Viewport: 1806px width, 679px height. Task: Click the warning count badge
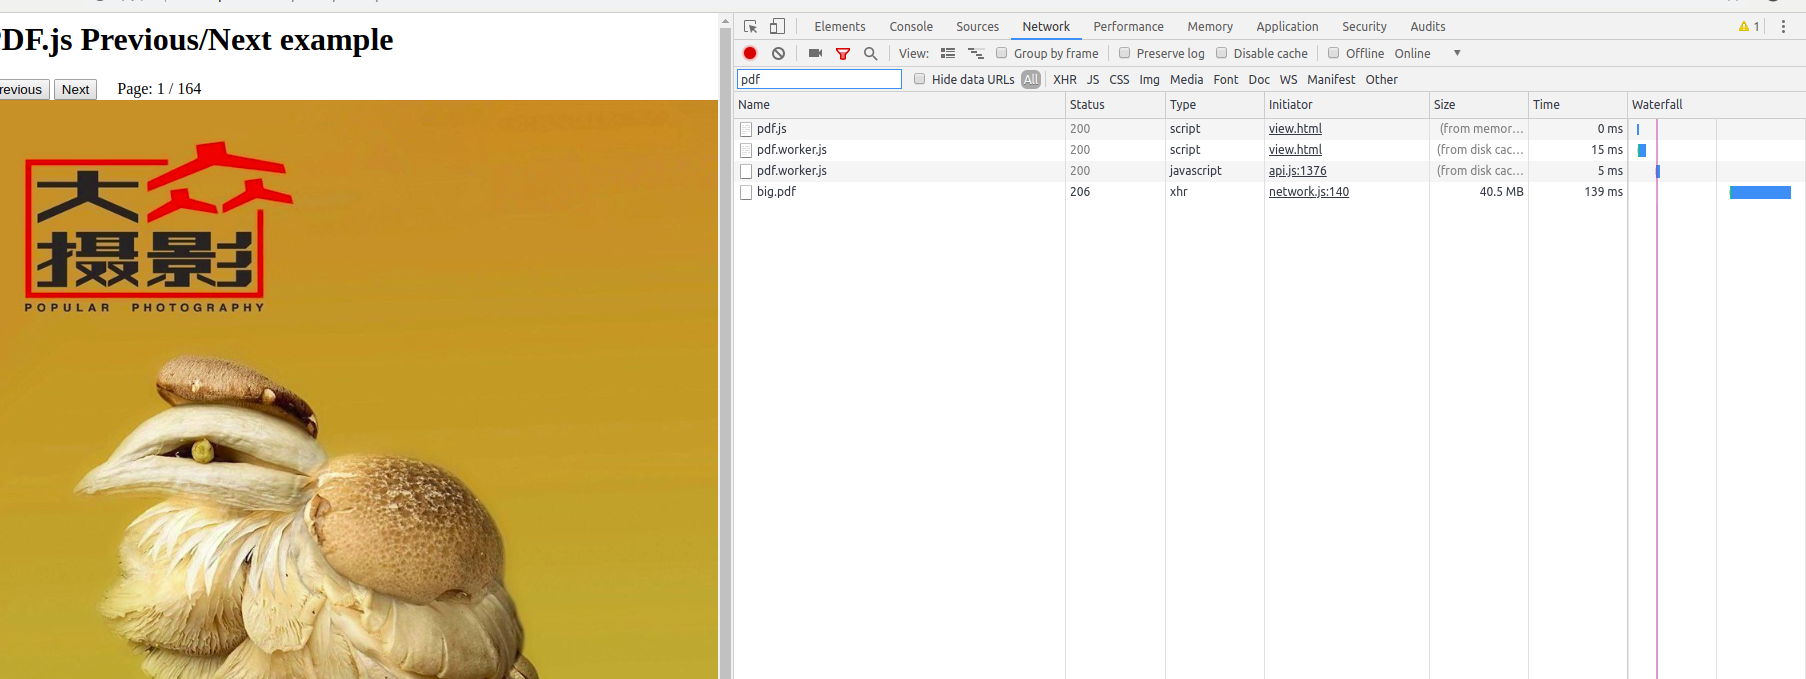pyautogui.click(x=1749, y=27)
